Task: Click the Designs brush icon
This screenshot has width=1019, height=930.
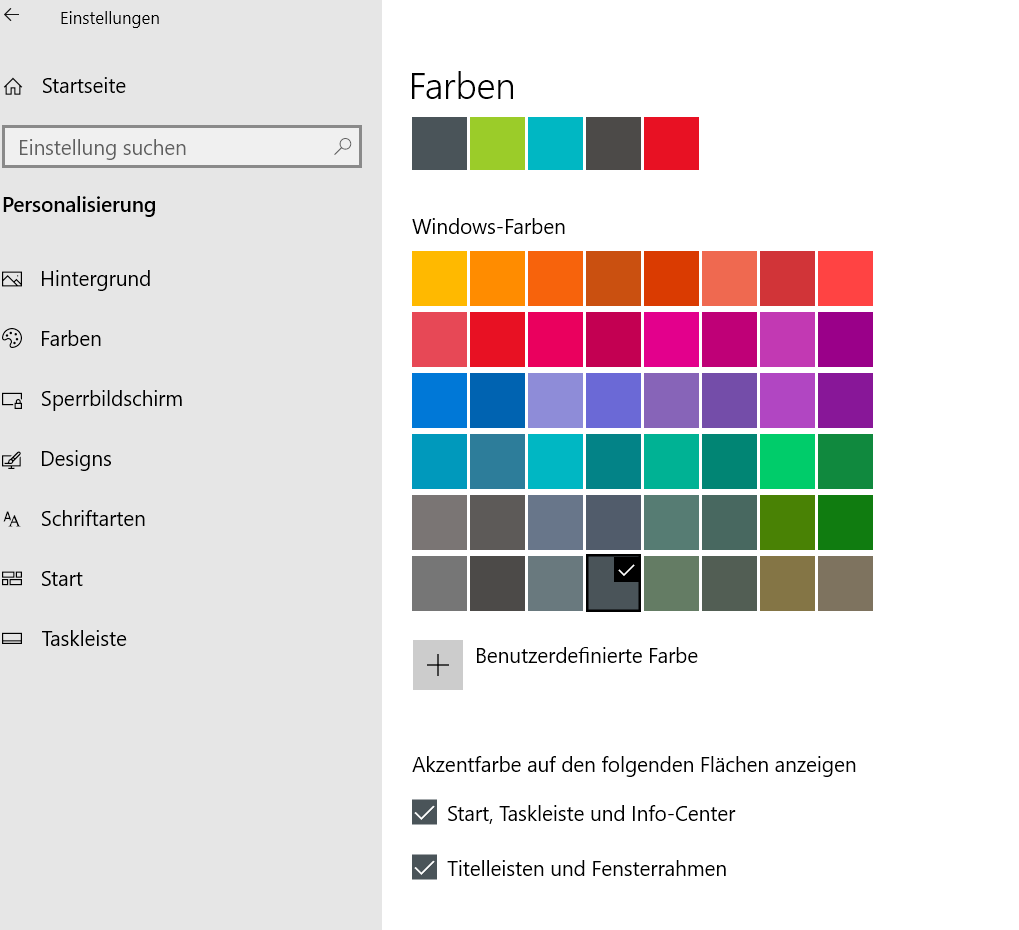Action: (13, 460)
